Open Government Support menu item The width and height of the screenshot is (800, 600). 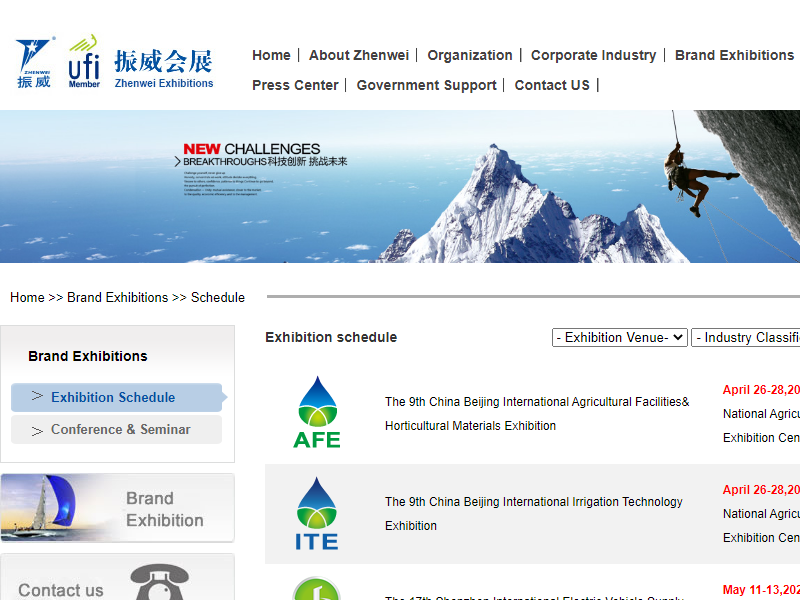tap(426, 85)
